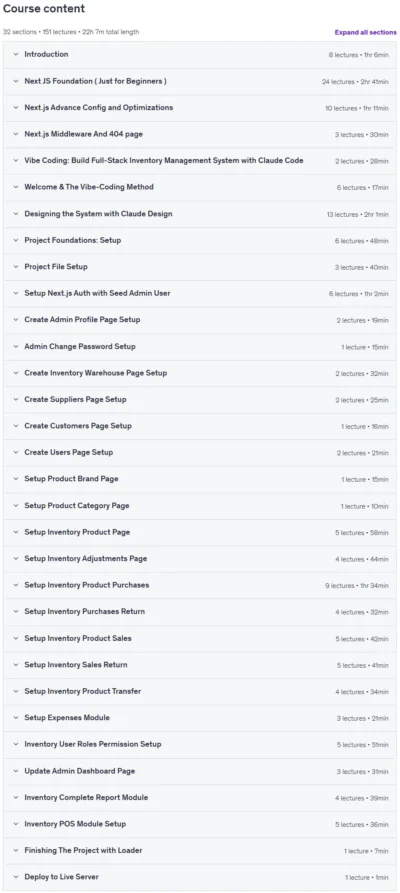
Task: Expand Designing the System with Claude Design
Action: (200, 214)
